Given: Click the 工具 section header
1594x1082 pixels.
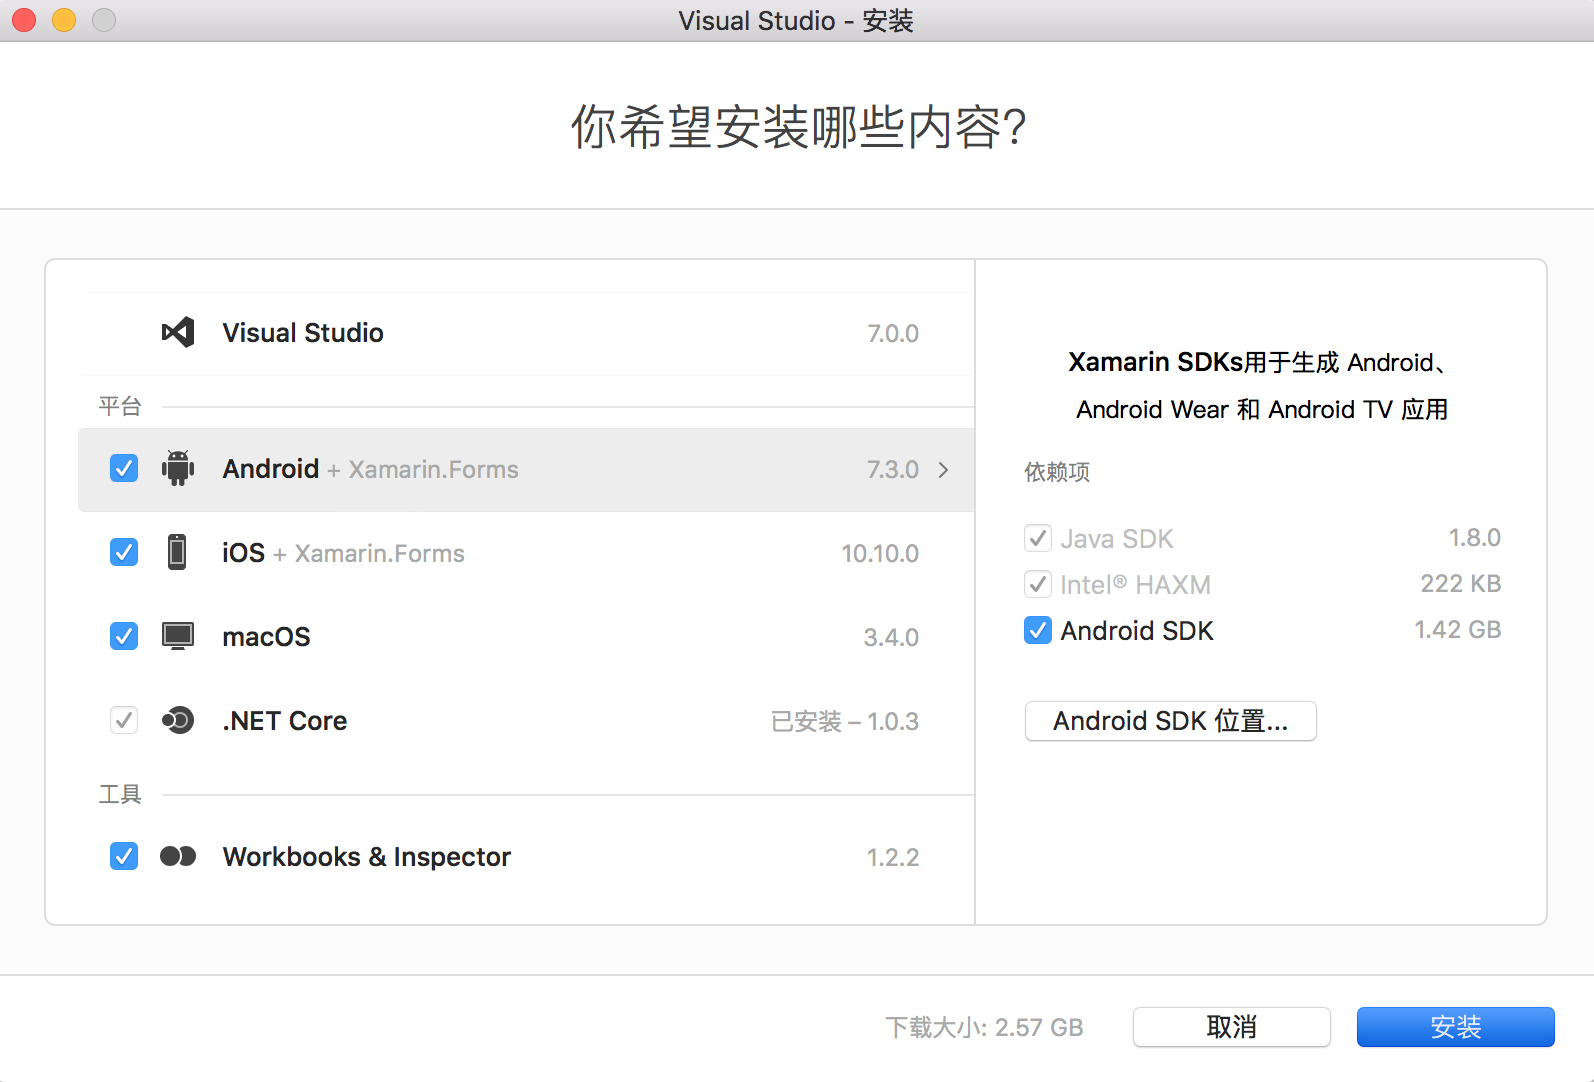Looking at the screenshot, I should tap(120, 794).
